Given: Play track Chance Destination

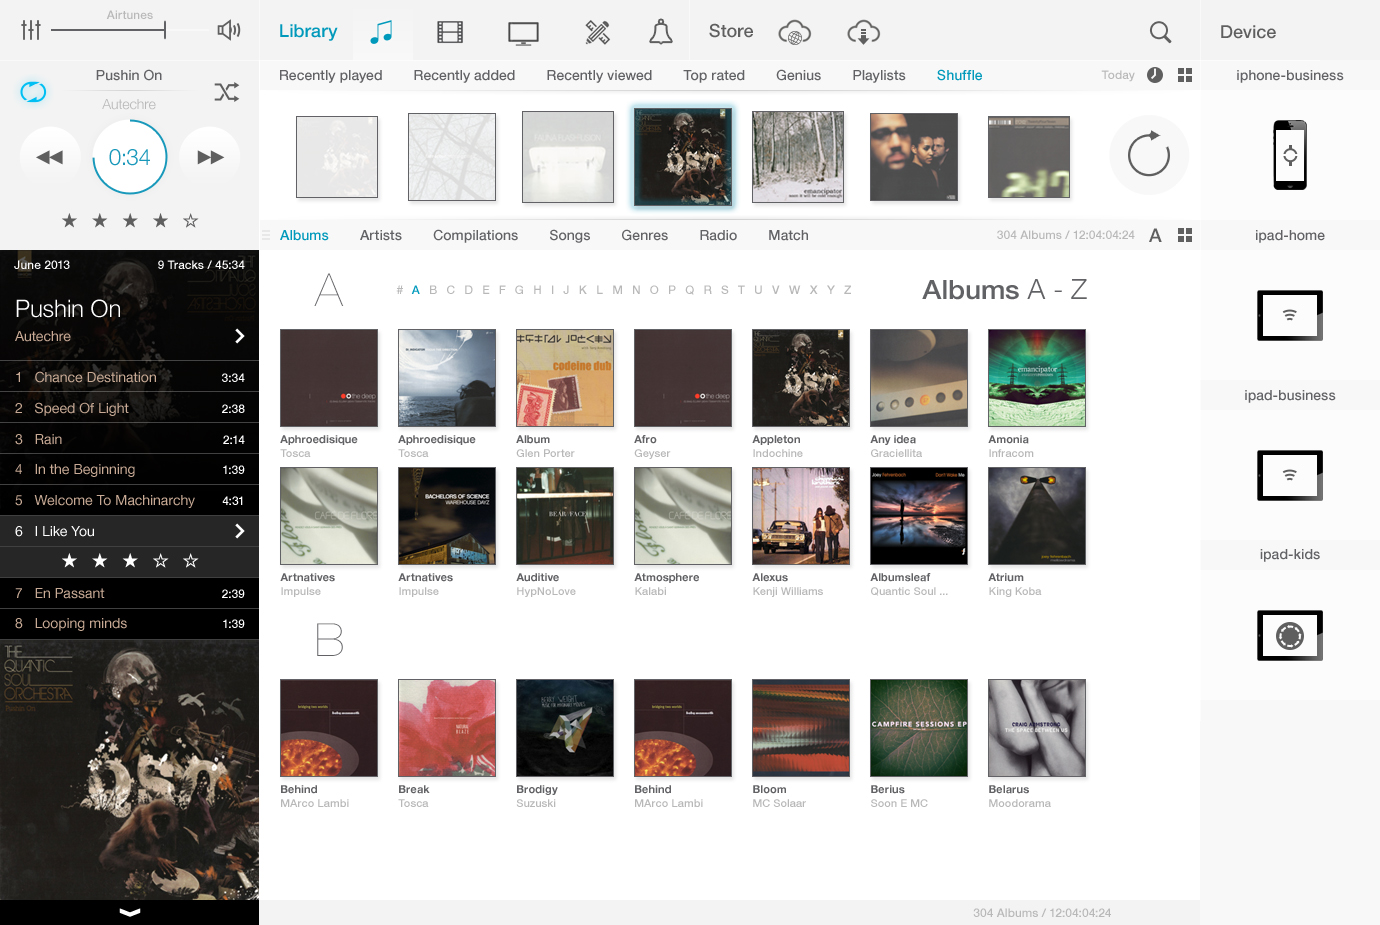Looking at the screenshot, I should [x=130, y=377].
